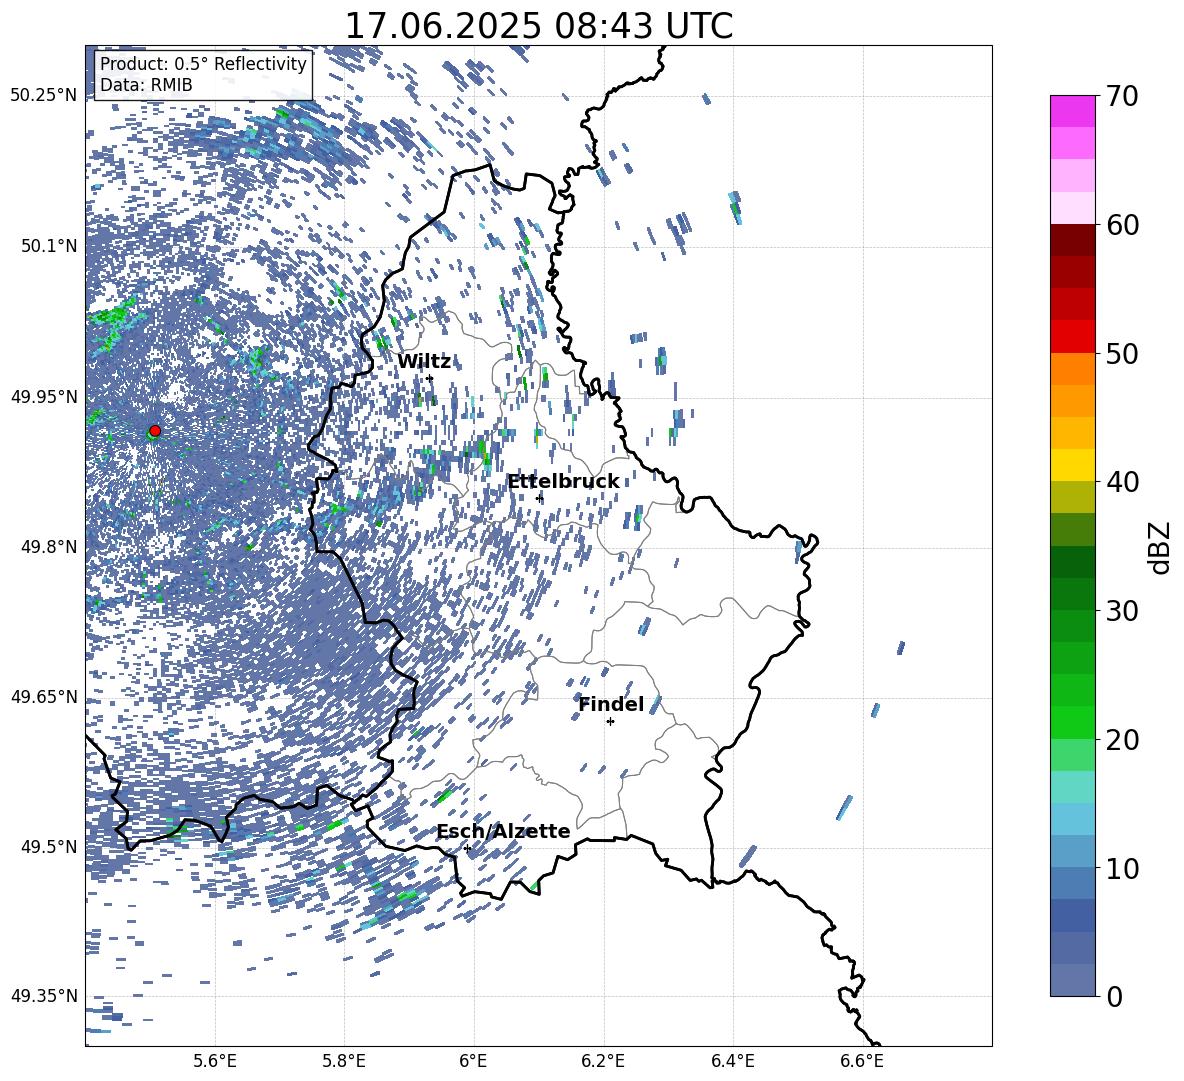
Task: Click the orange swatch below 50
Action: click(1073, 369)
